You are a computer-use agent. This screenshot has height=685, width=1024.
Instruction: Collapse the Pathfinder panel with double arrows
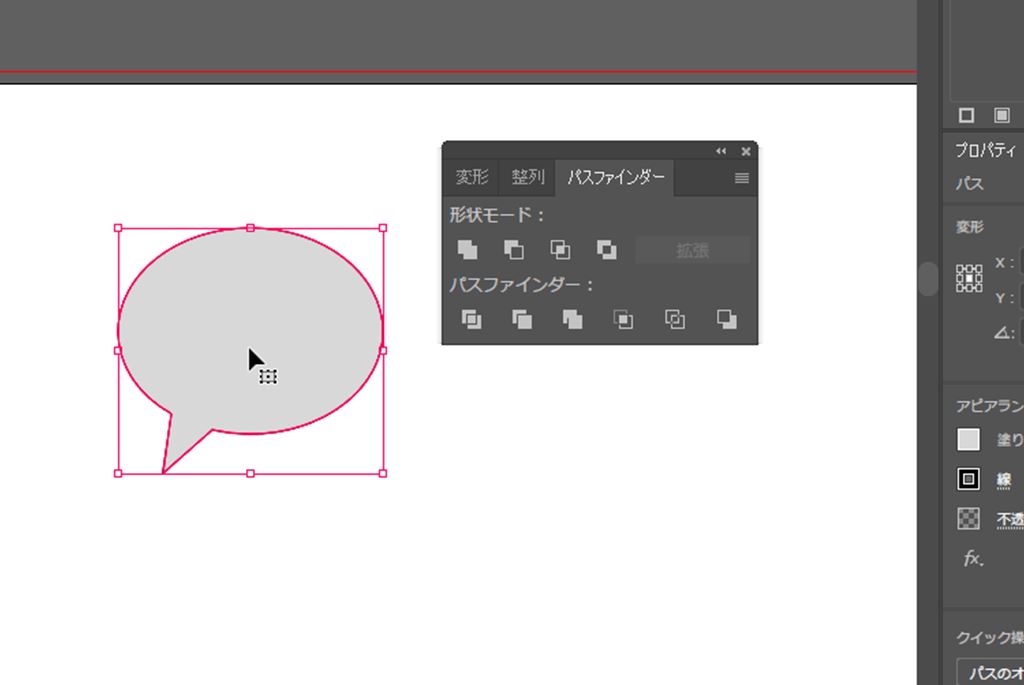[x=721, y=151]
